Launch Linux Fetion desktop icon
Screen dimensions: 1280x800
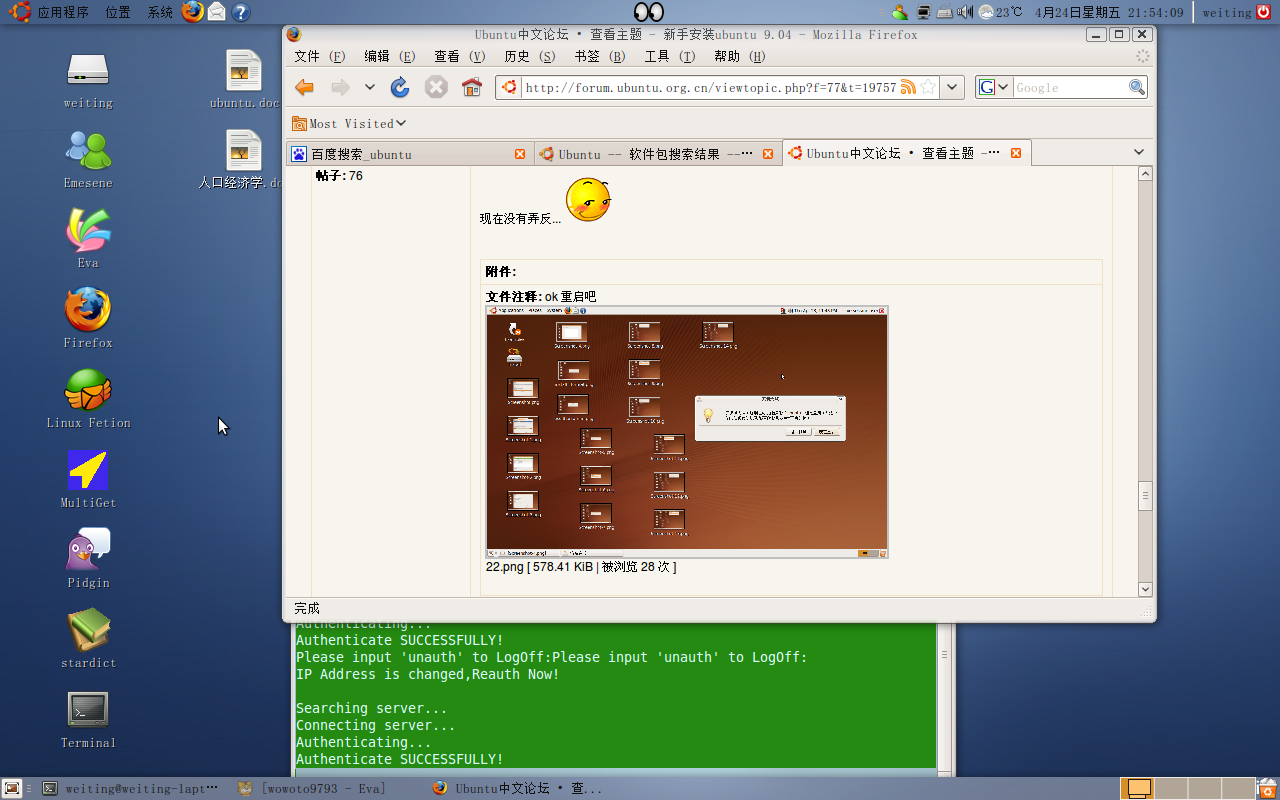(x=88, y=398)
